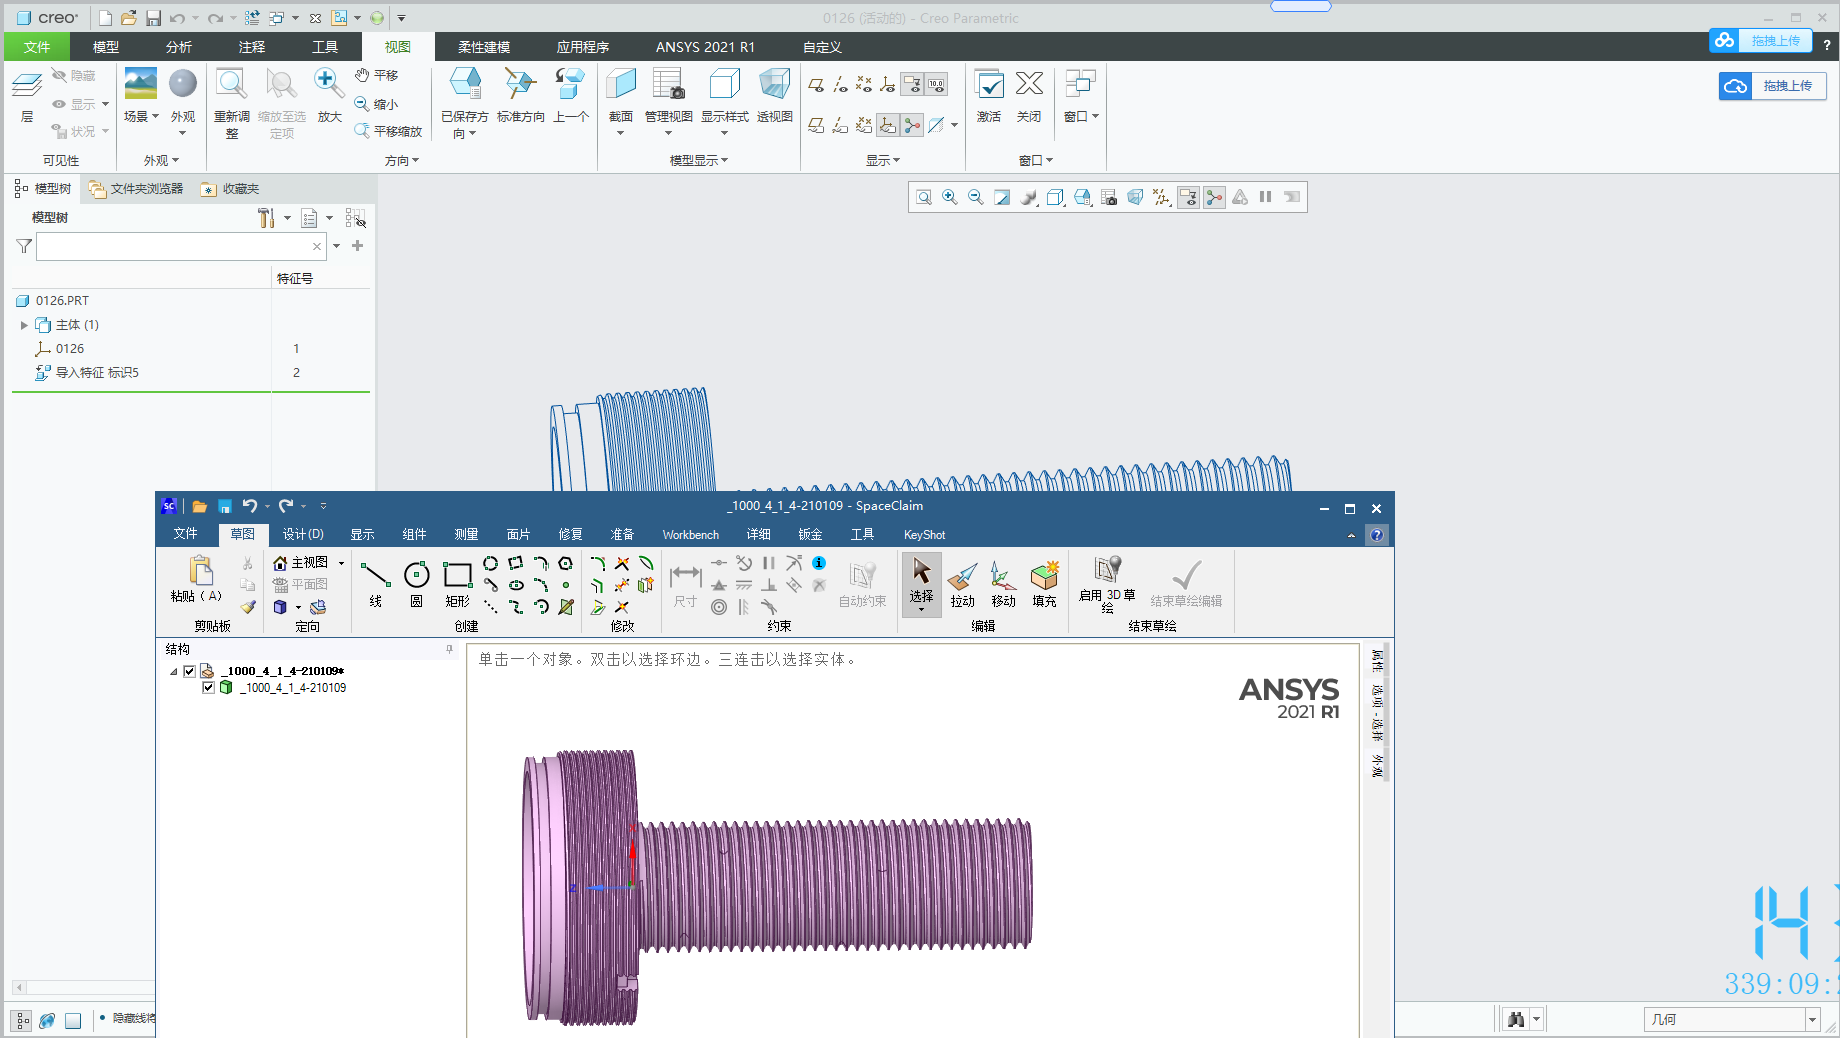The height and width of the screenshot is (1038, 1840).
Task: Click the model tree search field
Action: click(x=175, y=246)
